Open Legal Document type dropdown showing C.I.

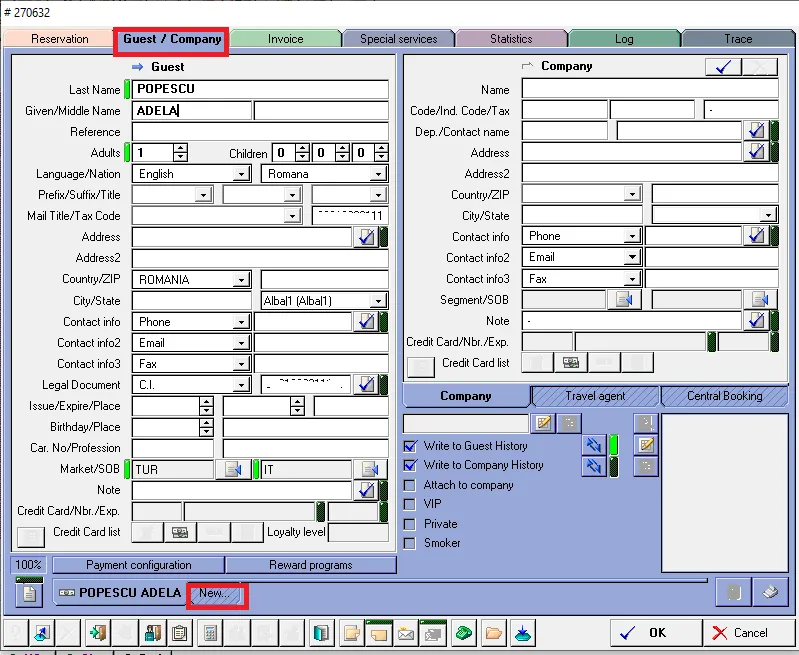(241, 385)
